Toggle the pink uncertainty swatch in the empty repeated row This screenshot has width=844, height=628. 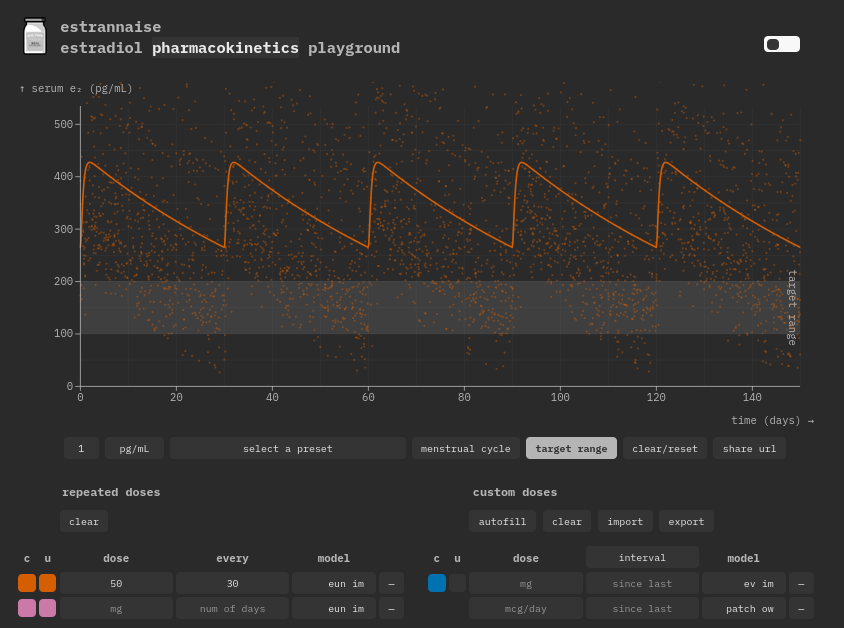coord(47,608)
